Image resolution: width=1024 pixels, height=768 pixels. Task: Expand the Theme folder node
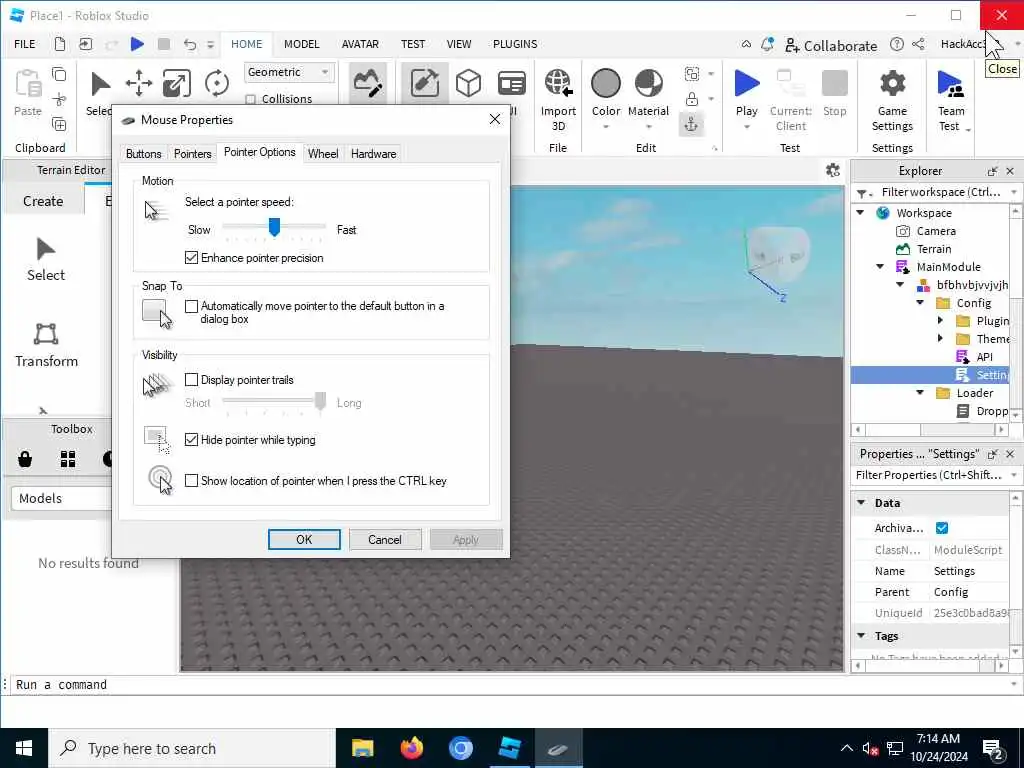tap(940, 338)
